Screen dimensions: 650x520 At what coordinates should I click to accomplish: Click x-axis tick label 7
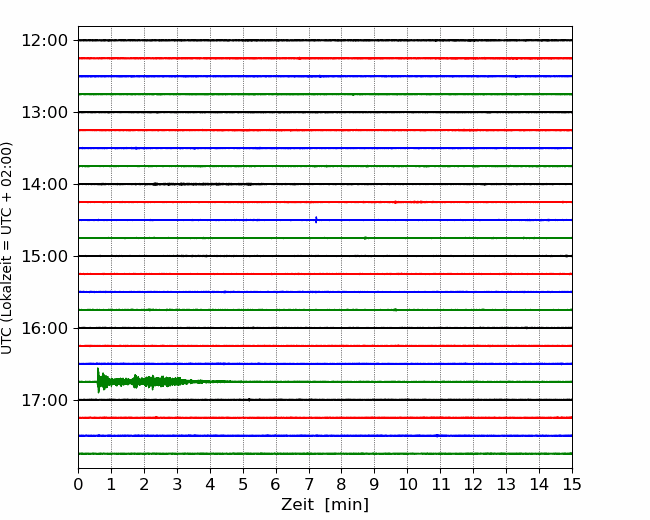309,484
